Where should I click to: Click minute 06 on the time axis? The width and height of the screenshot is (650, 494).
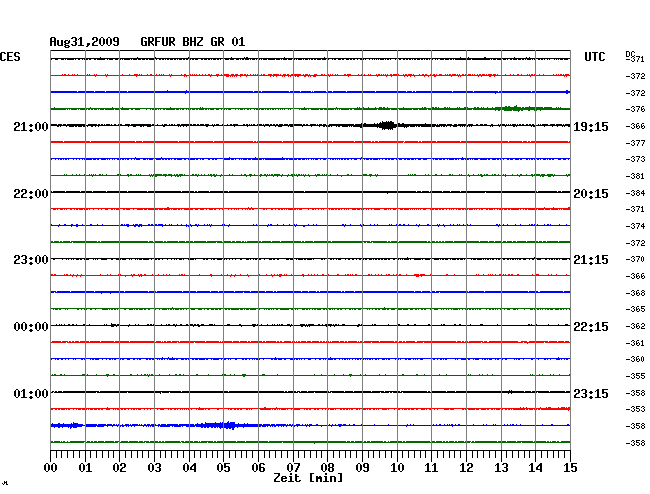(x=258, y=468)
